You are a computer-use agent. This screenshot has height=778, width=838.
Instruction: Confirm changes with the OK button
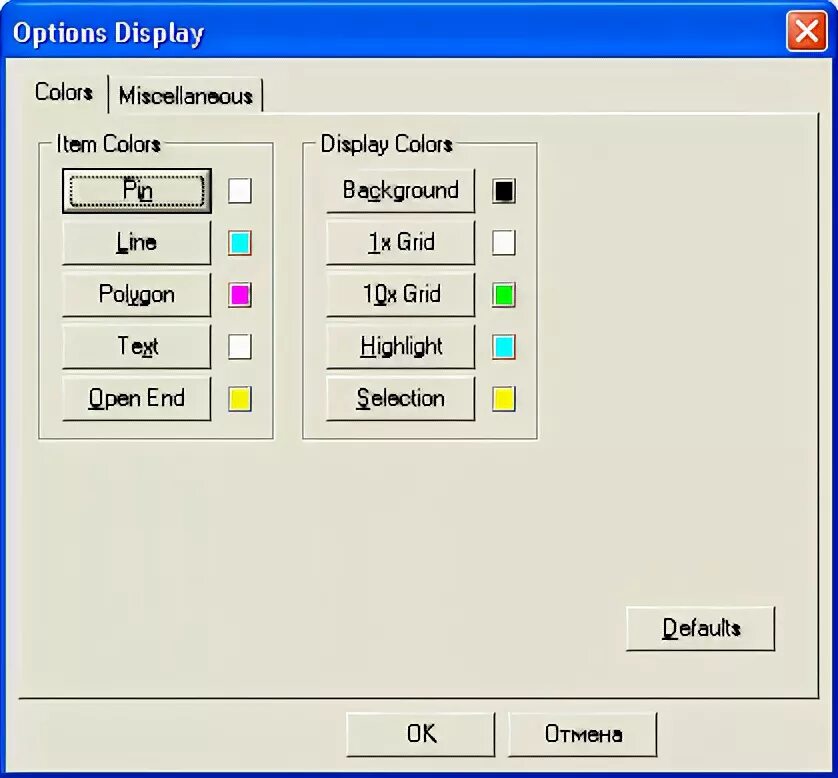[x=421, y=734]
